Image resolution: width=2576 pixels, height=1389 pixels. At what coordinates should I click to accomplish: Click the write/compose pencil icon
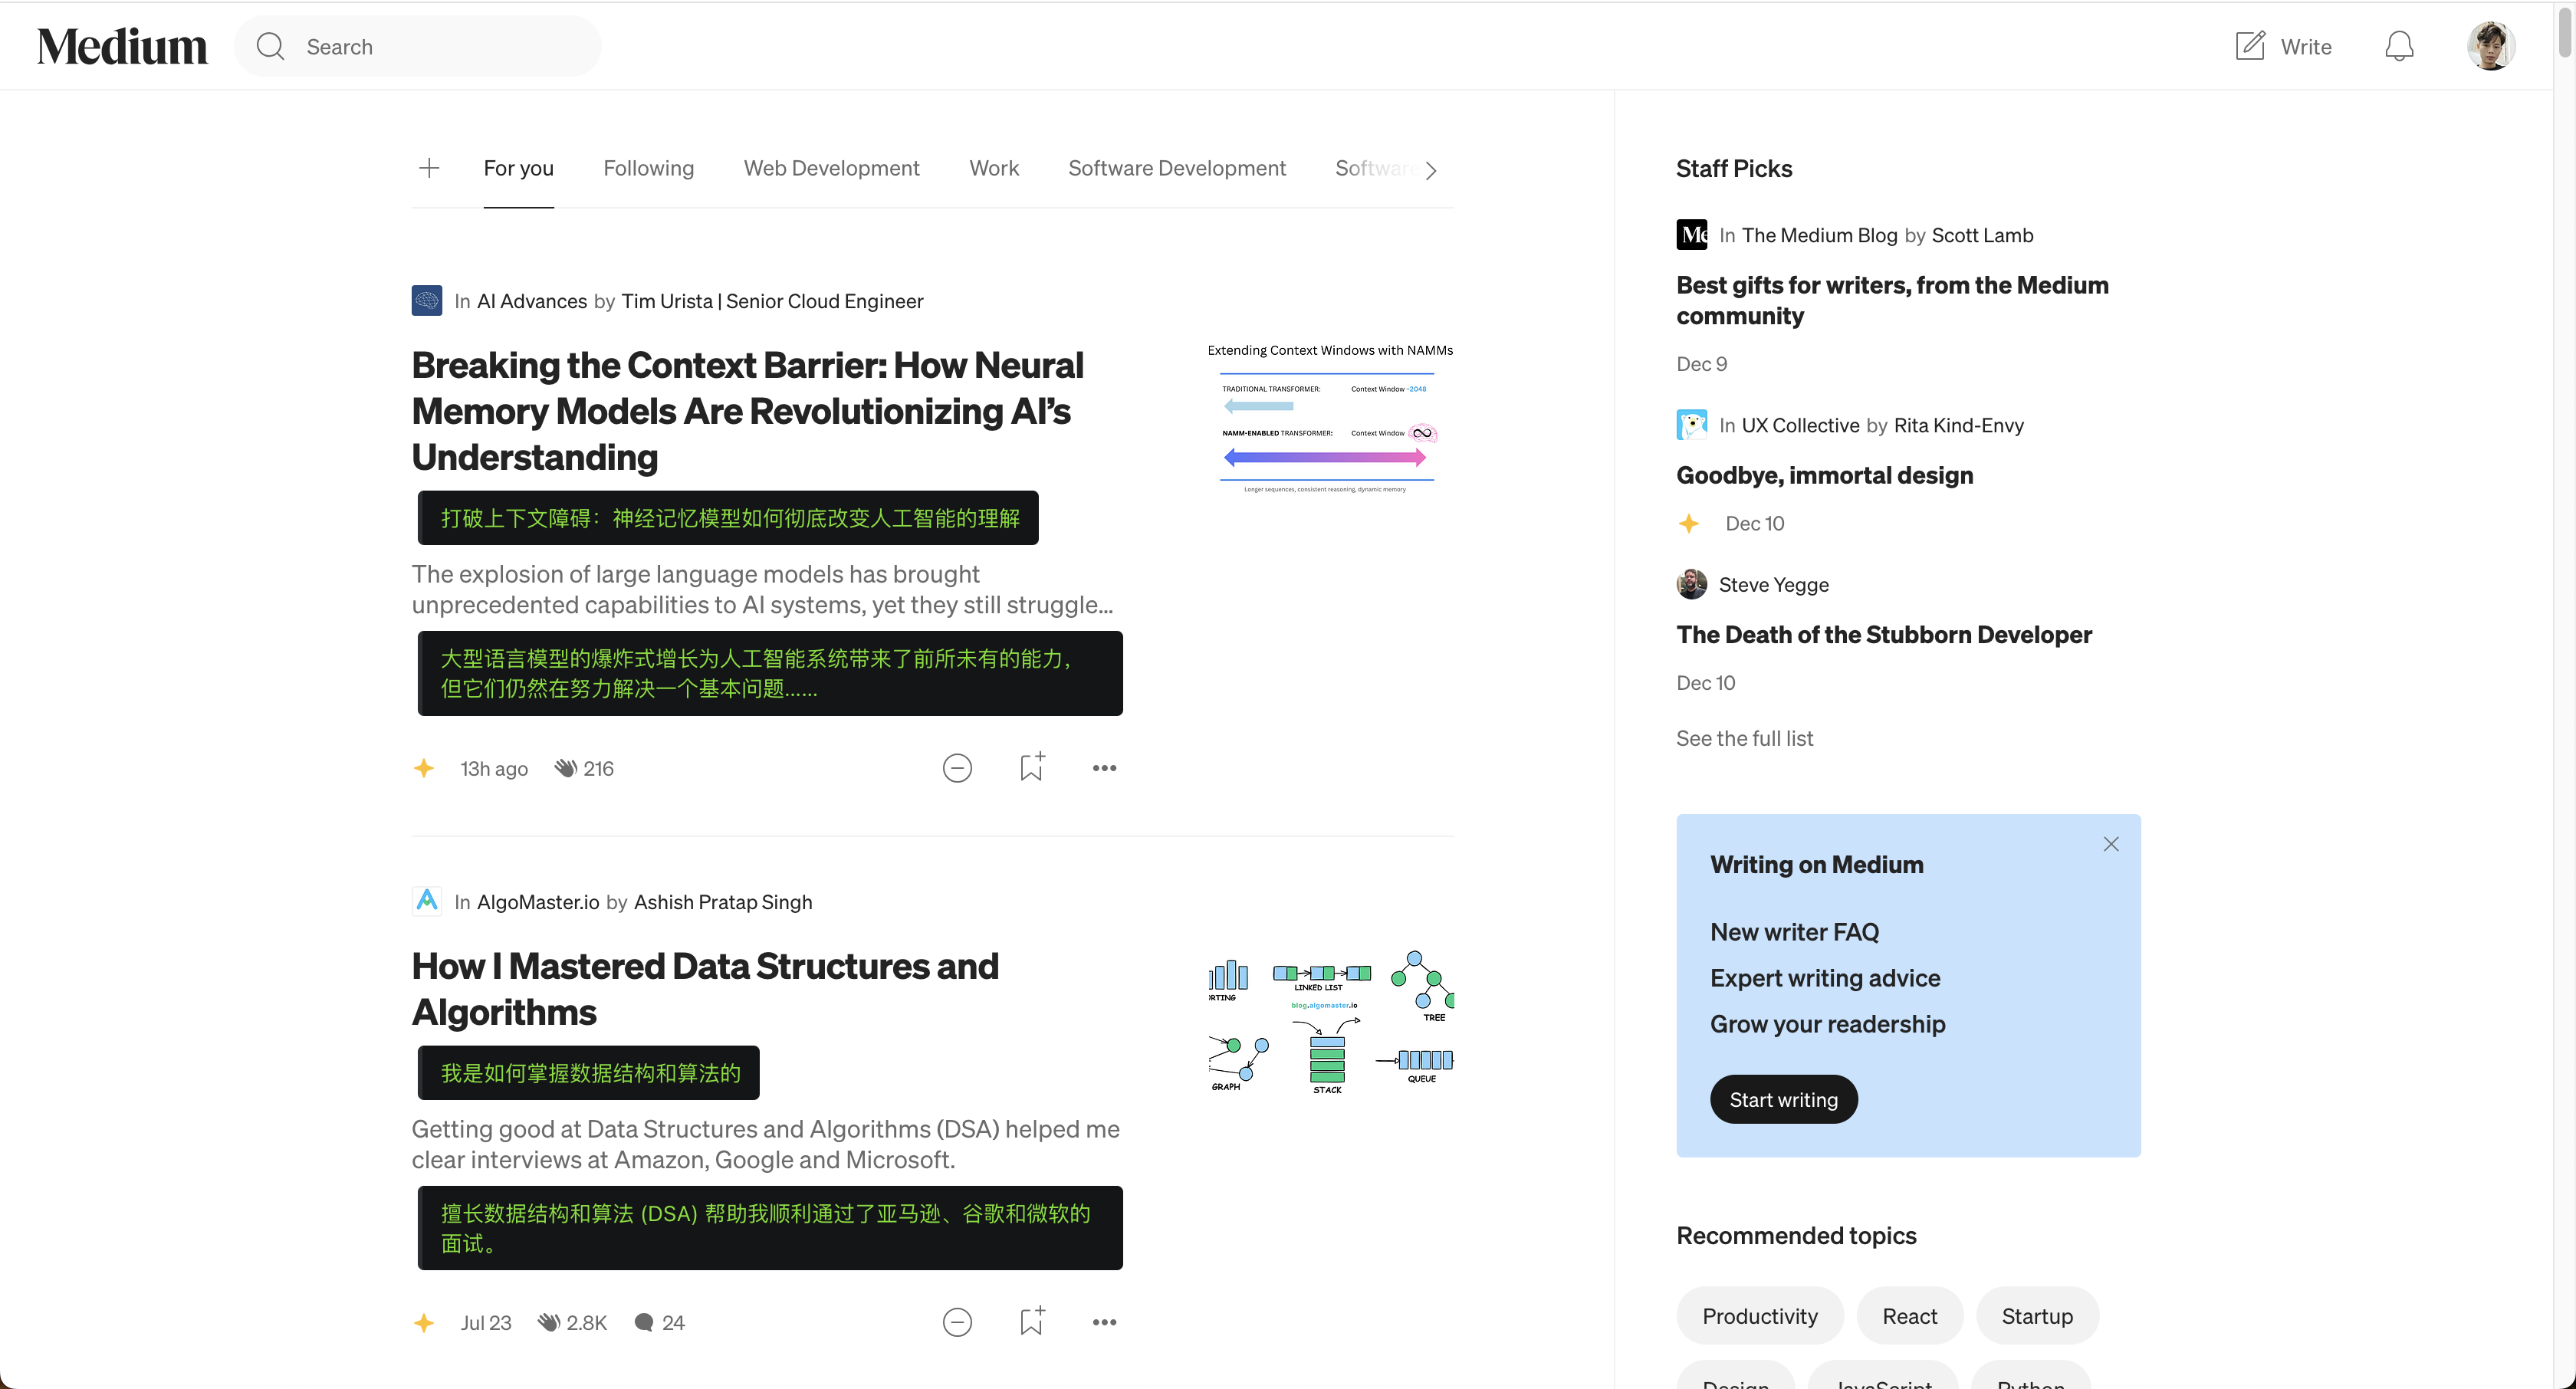click(x=2249, y=44)
